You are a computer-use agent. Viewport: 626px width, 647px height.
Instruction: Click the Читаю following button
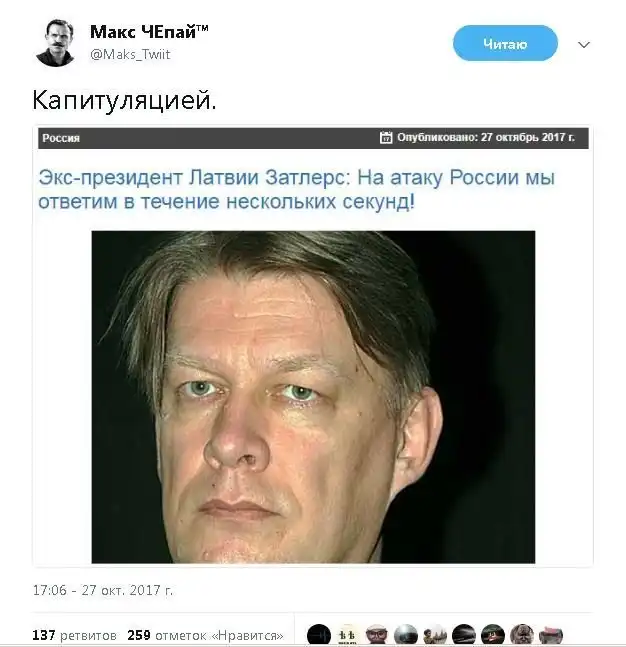505,43
